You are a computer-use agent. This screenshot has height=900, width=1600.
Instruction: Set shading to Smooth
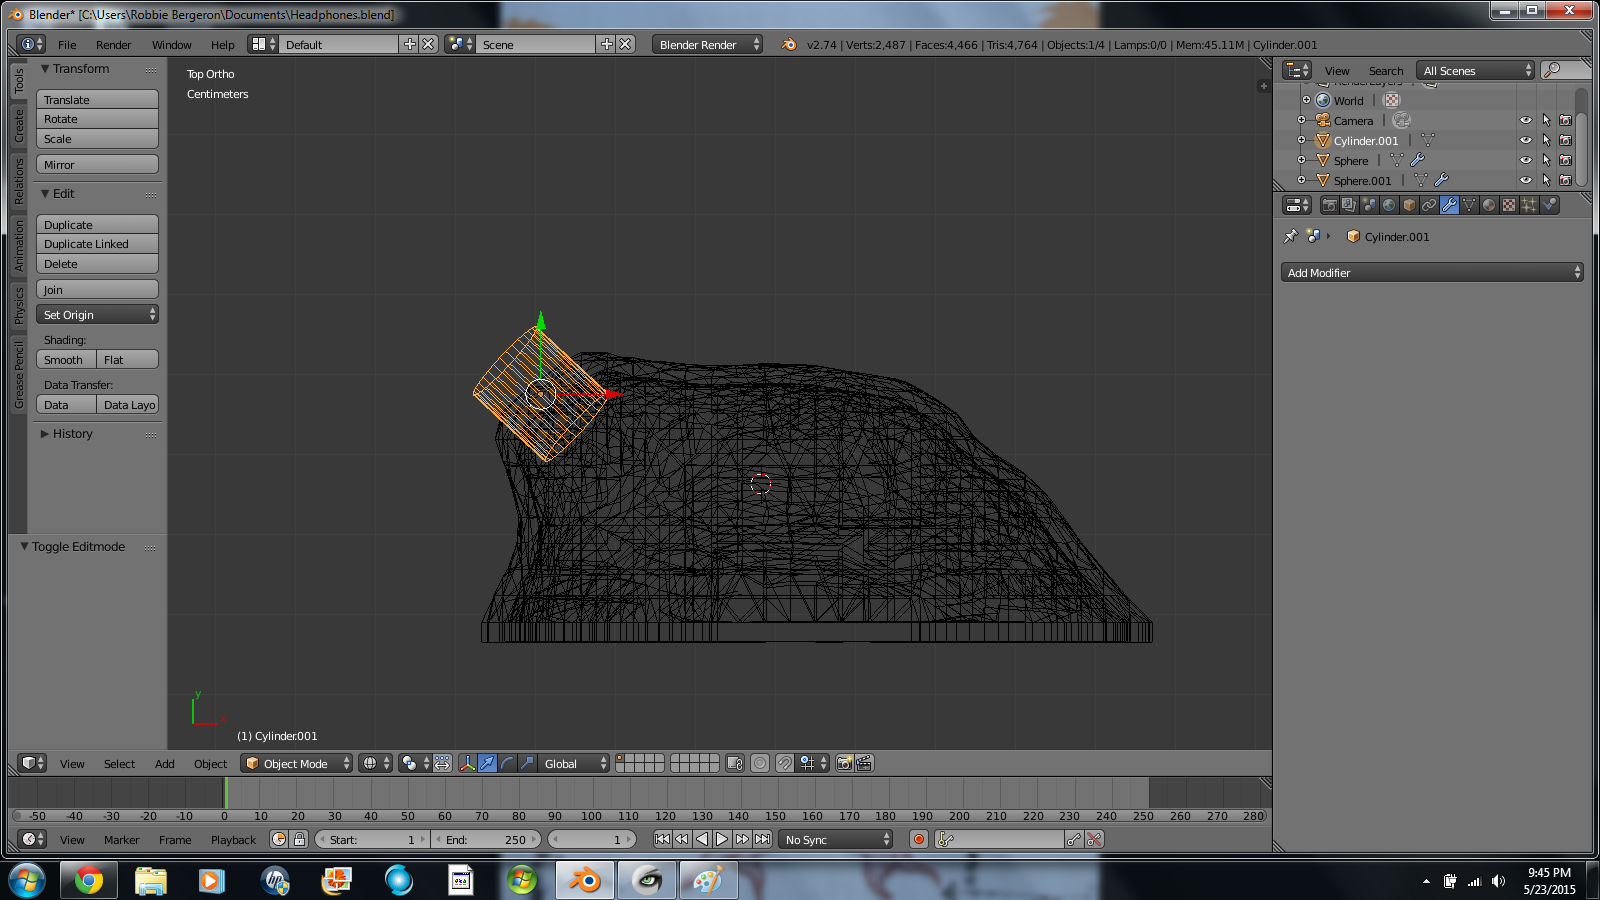click(x=66, y=359)
